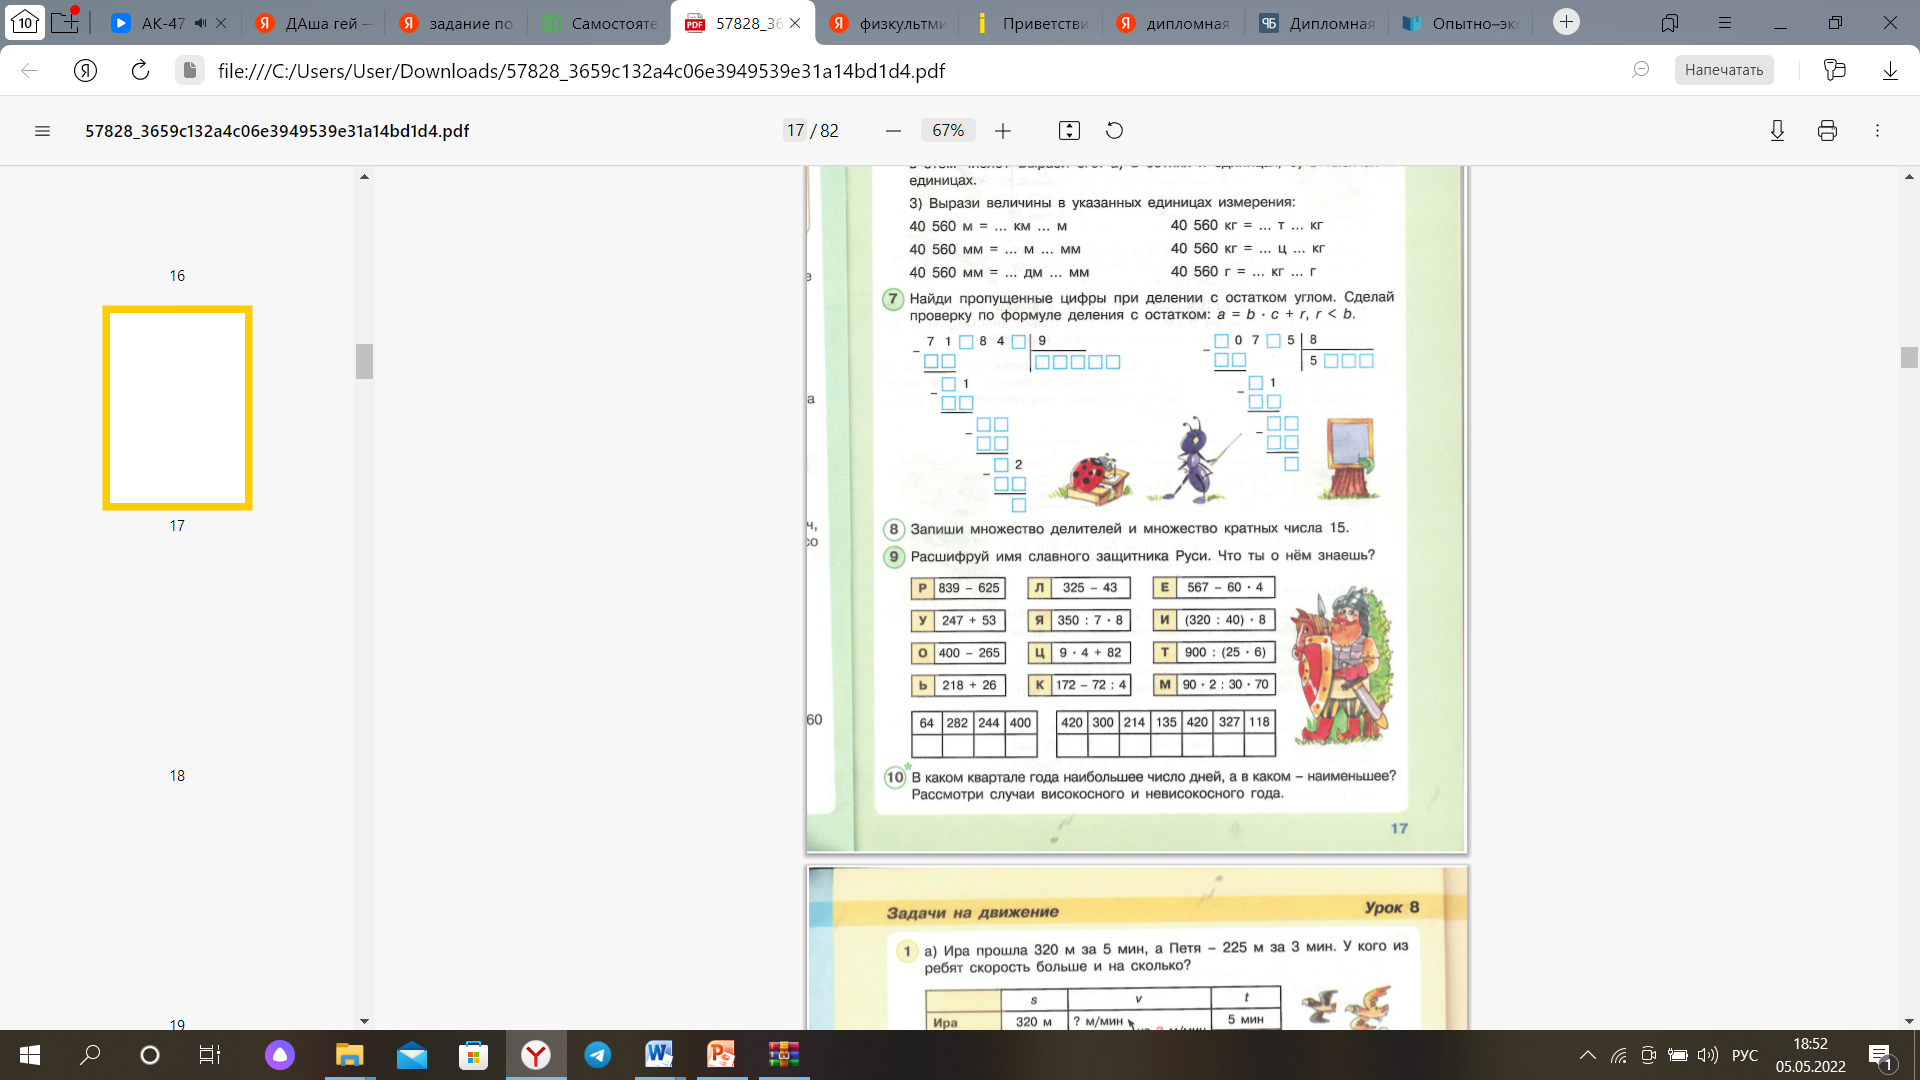Zoom out the PDF
The width and height of the screenshot is (1920, 1080).
tap(893, 131)
